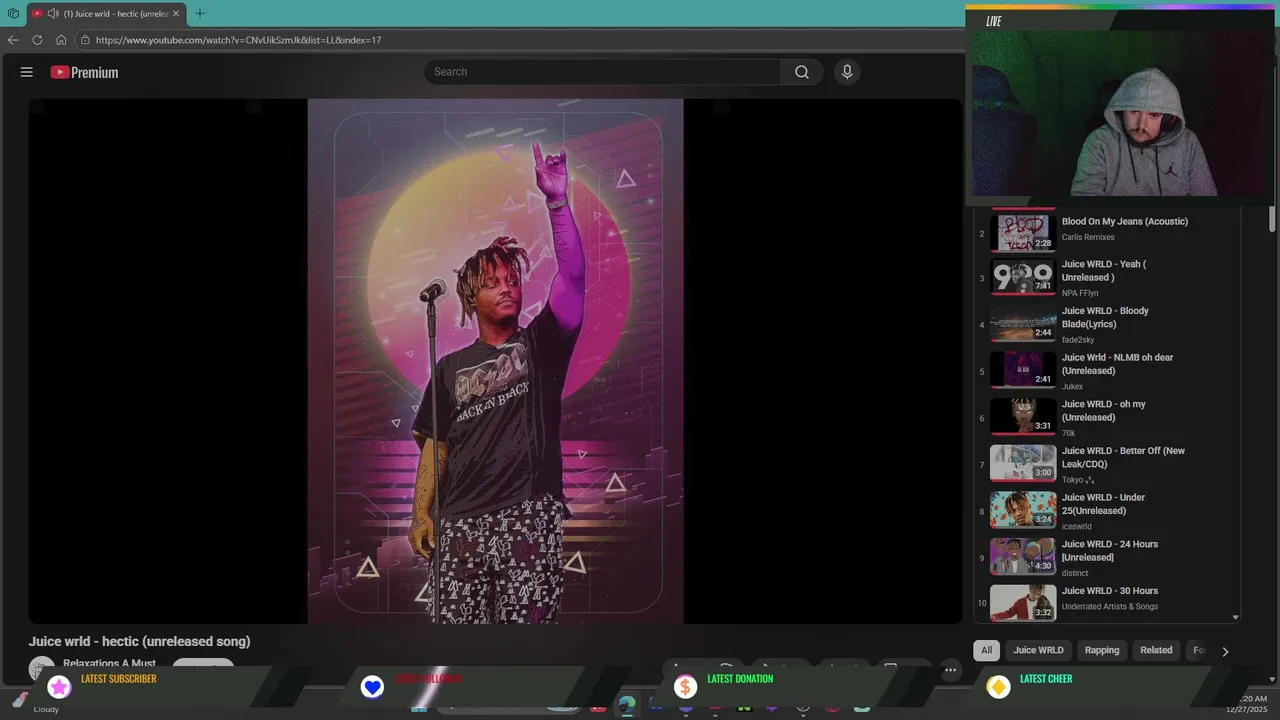
Task: Refresh the YouTube page
Action: (37, 40)
